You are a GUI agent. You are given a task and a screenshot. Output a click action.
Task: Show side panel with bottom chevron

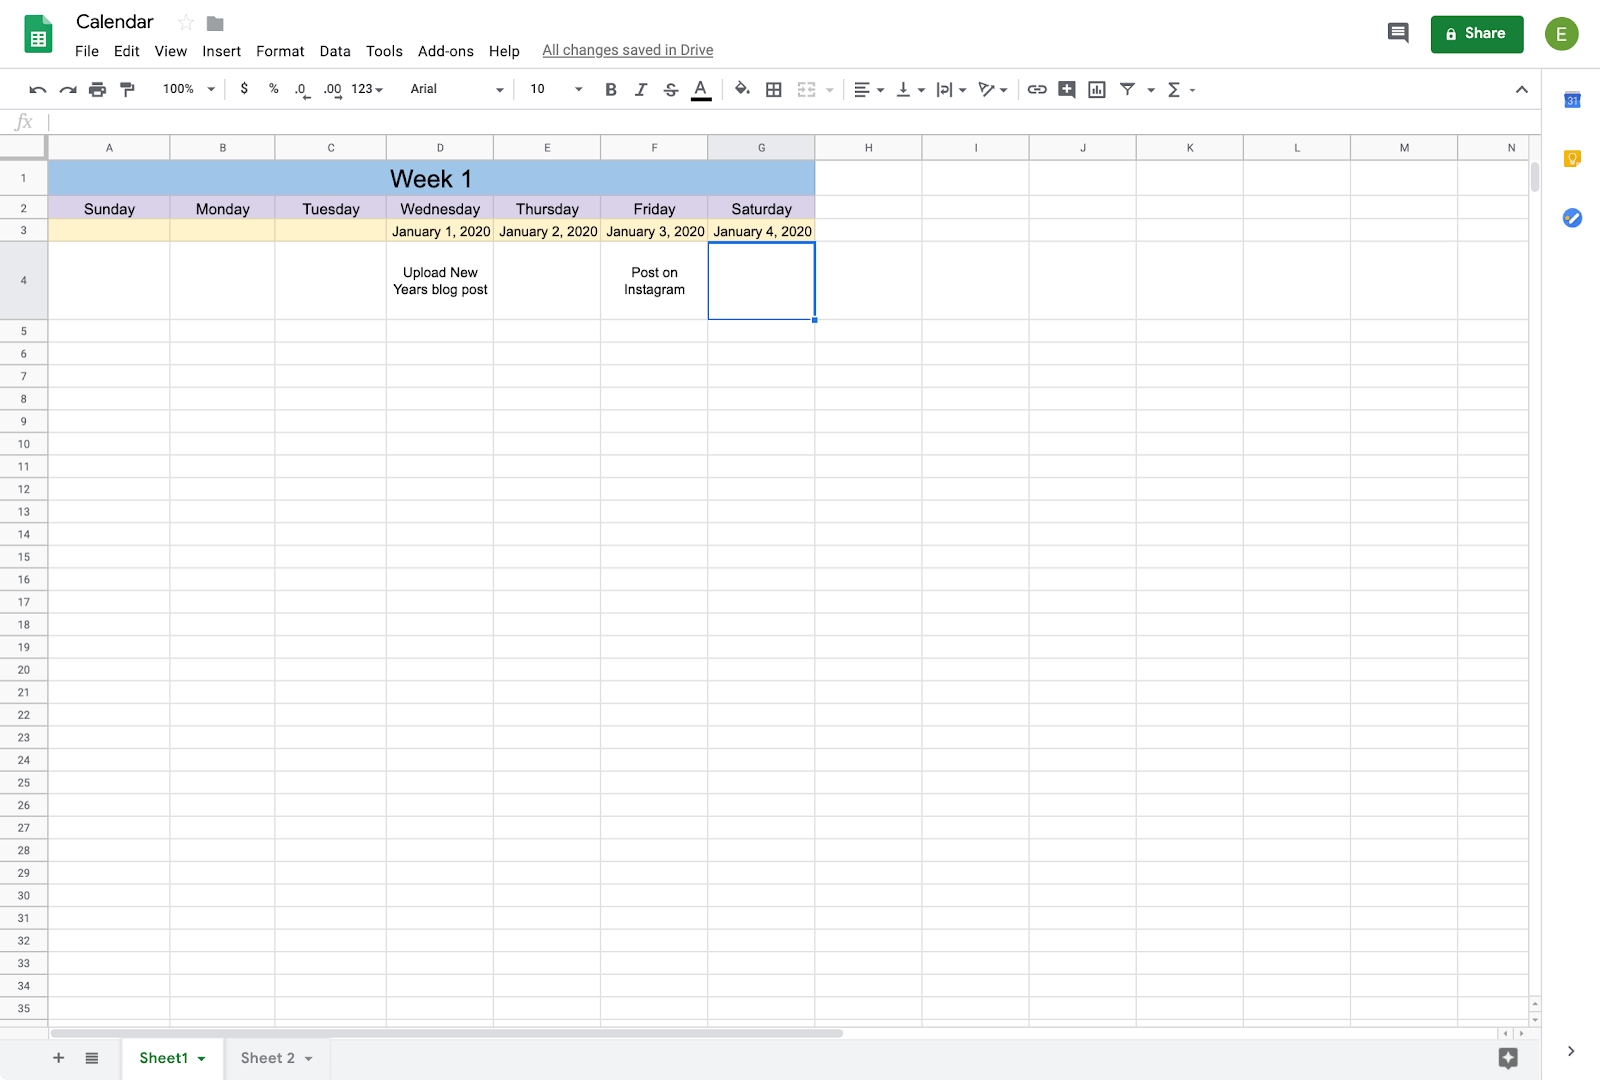point(1571,1051)
